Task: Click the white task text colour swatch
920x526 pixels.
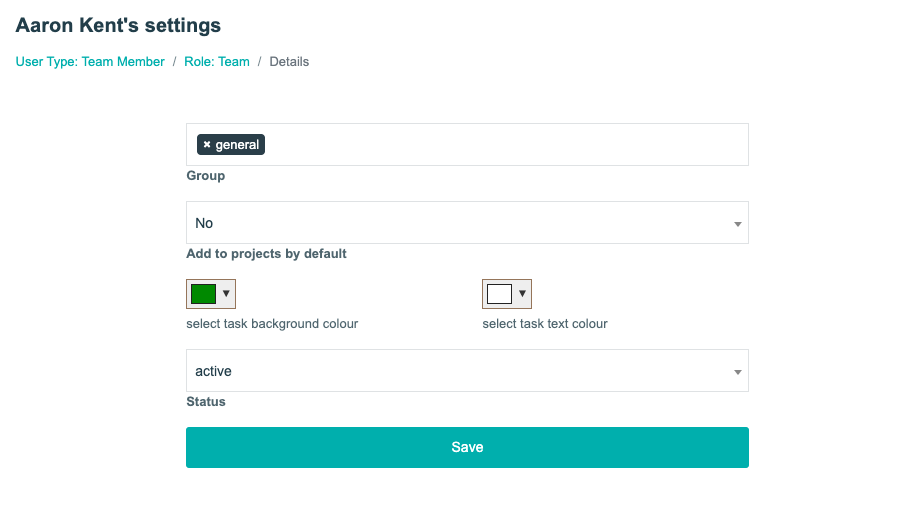Action: 499,294
